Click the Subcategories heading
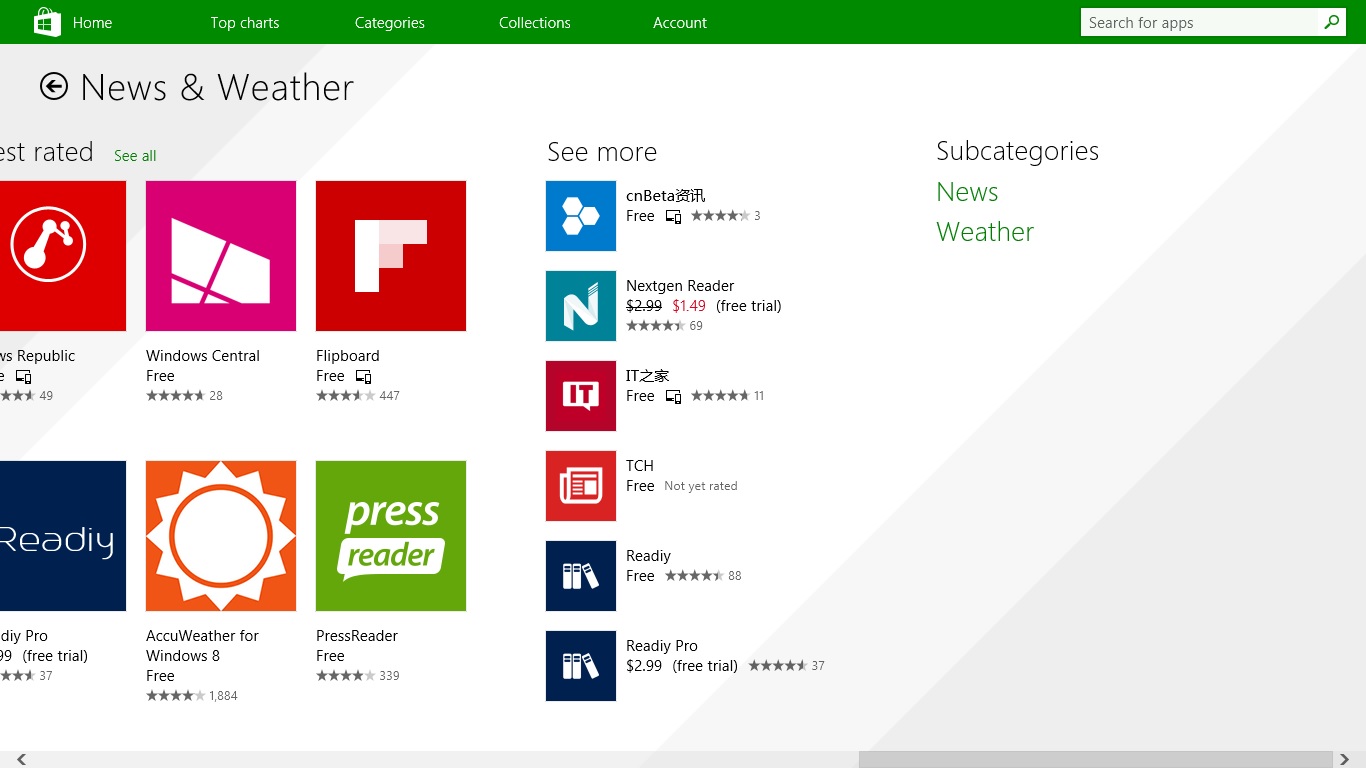The image size is (1366, 768). tap(1017, 151)
